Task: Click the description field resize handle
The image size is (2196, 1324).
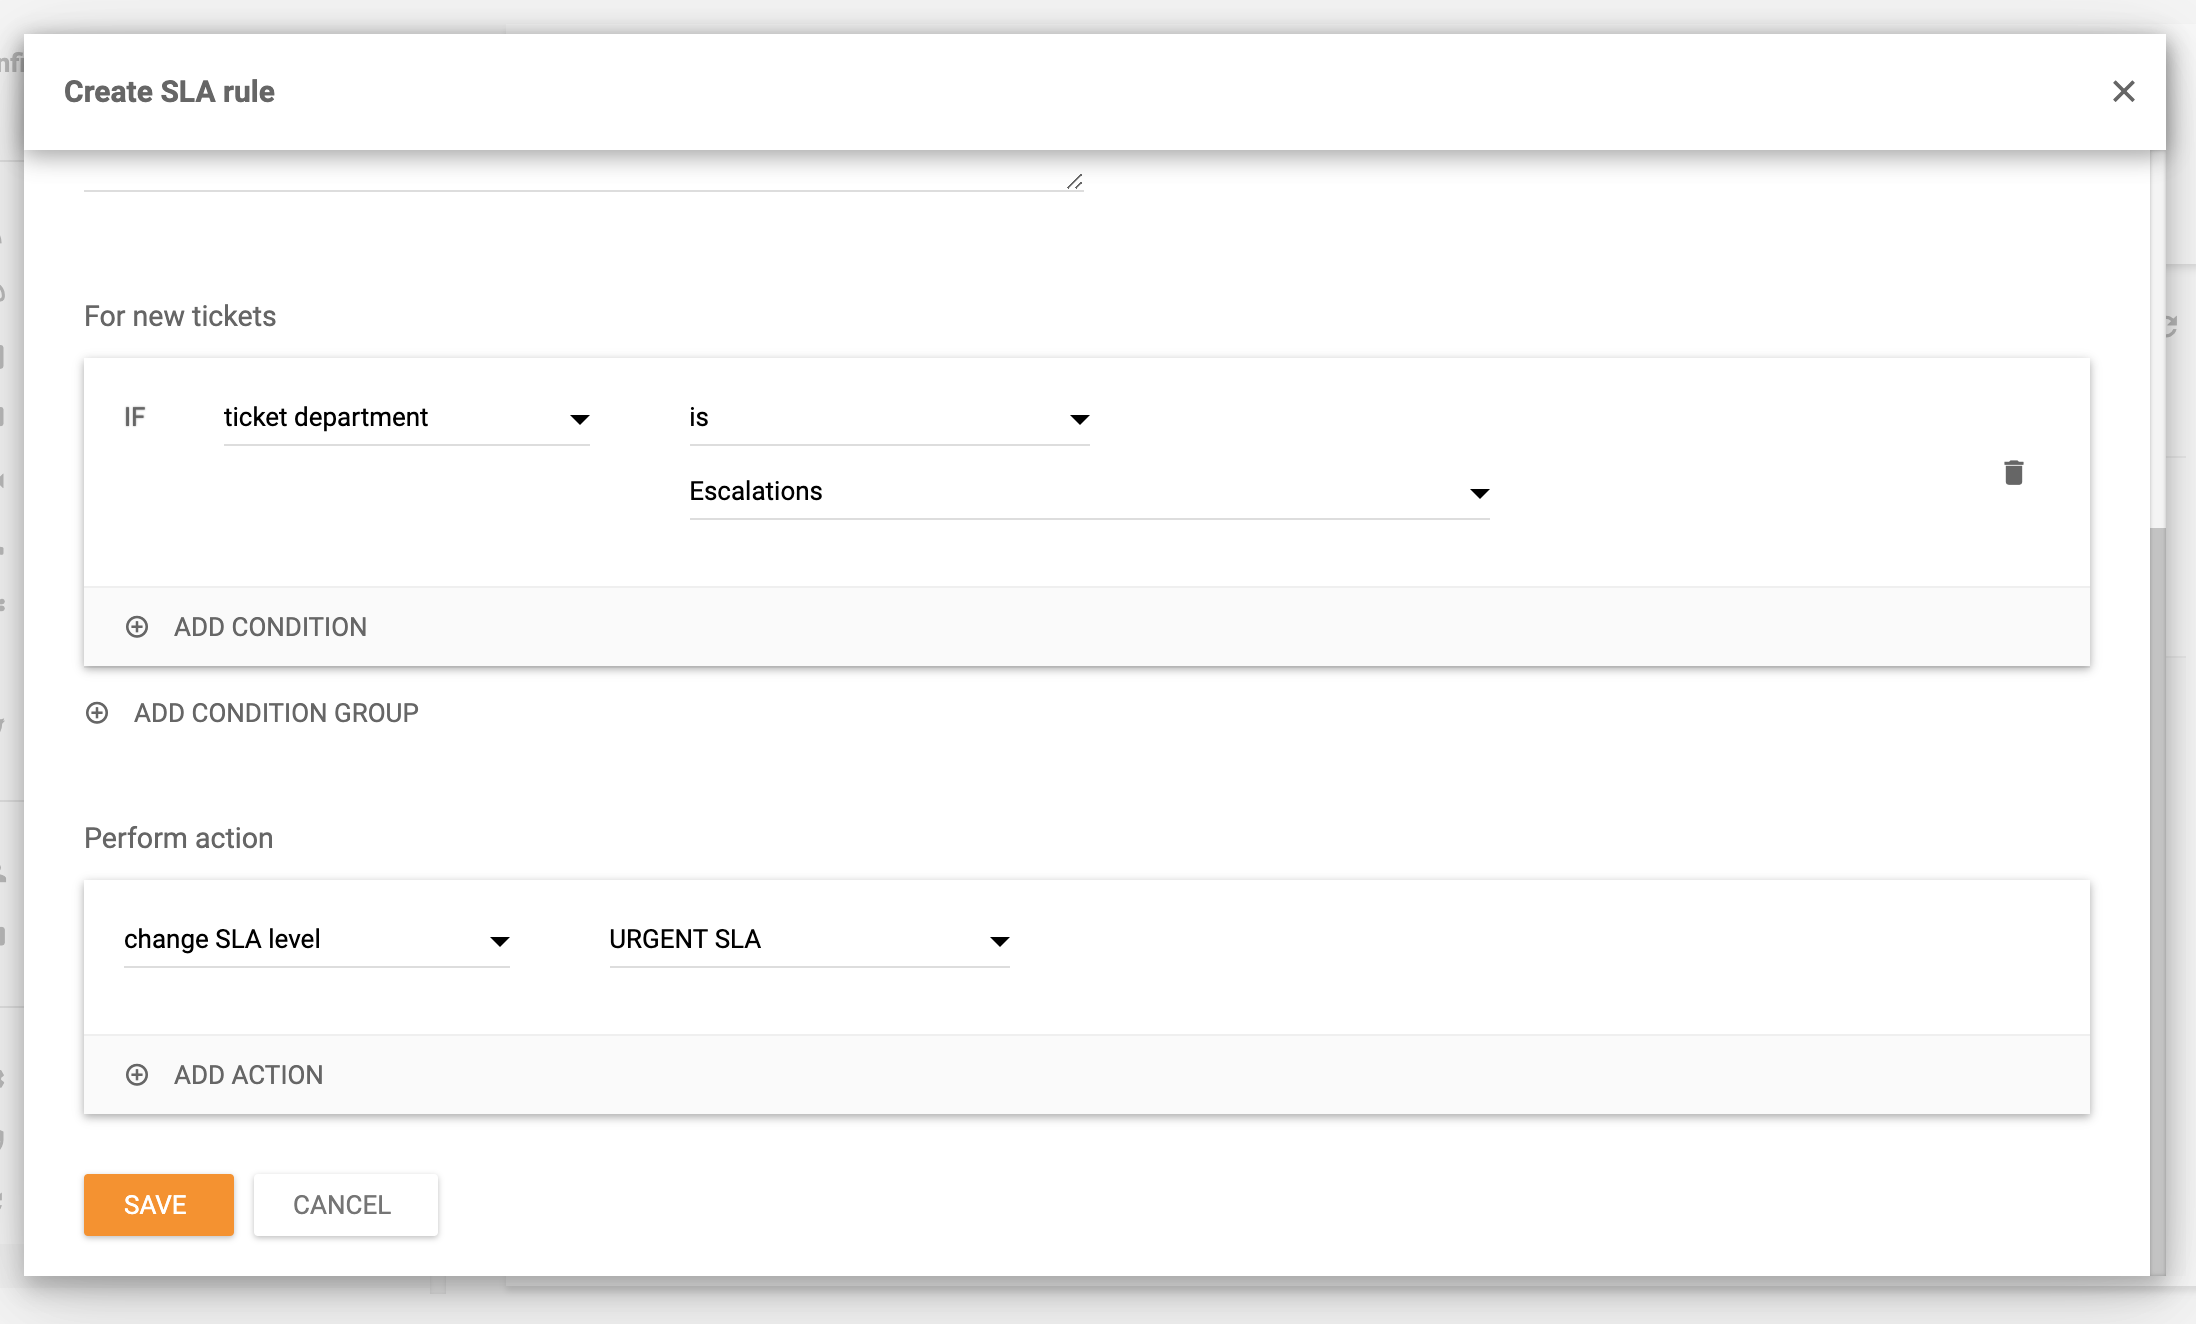Action: coord(1075,180)
